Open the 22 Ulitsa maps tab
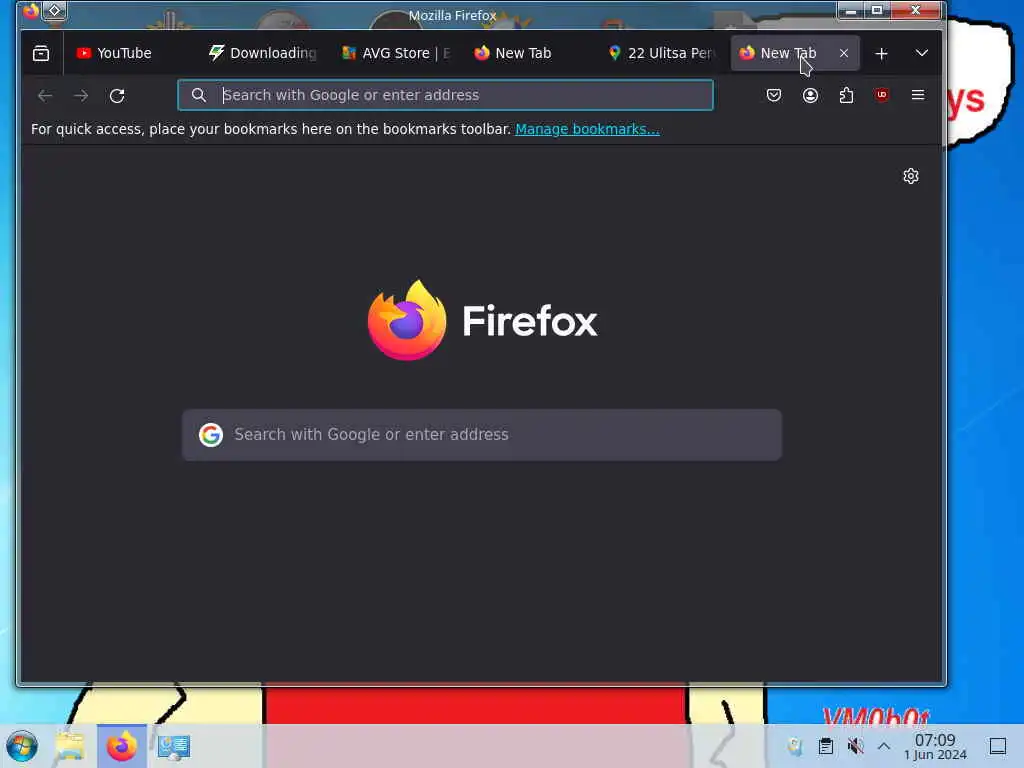Screen dimensions: 1024x768 pyautogui.click(x=661, y=53)
